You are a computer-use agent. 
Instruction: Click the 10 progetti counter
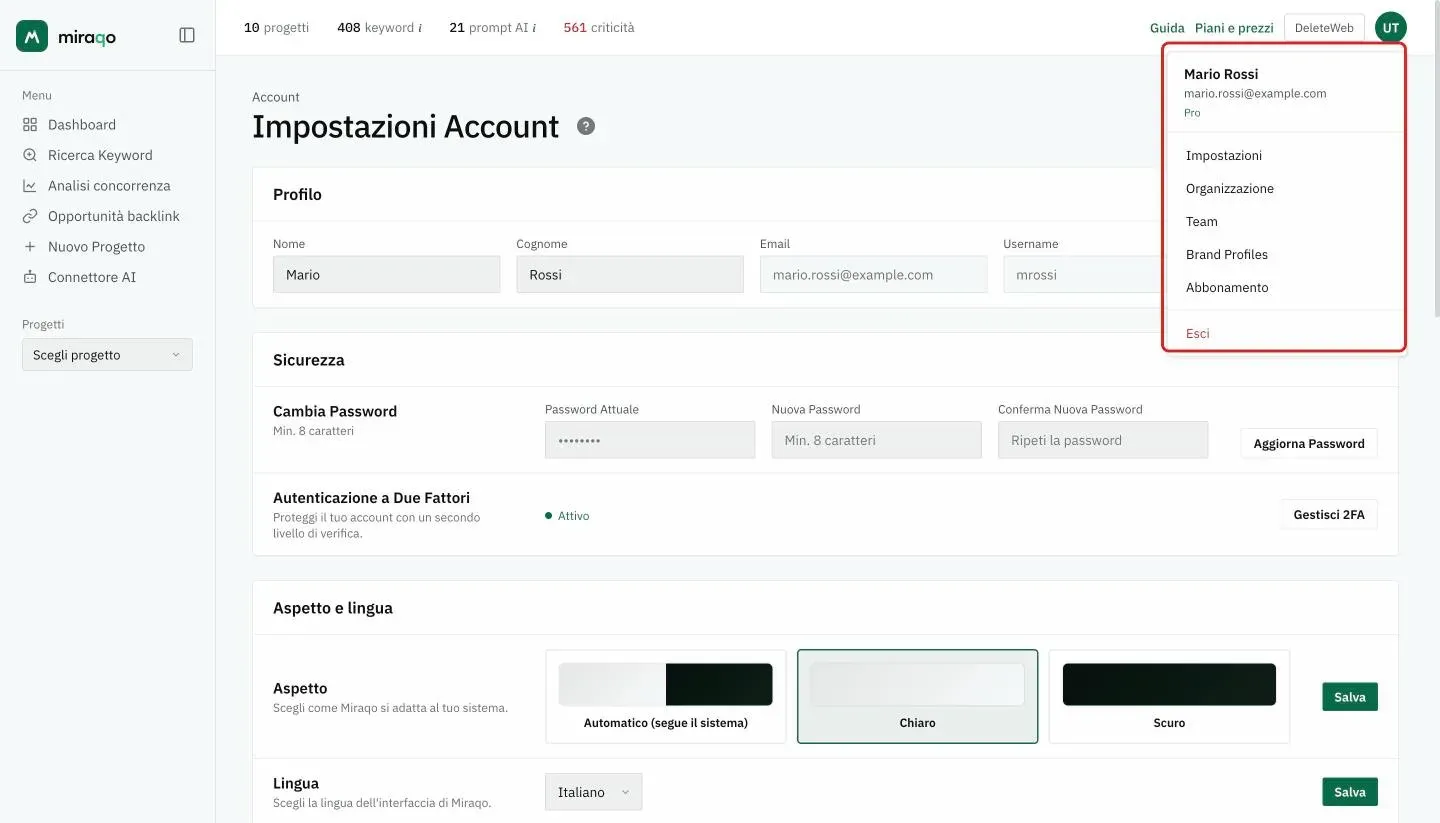(x=277, y=28)
